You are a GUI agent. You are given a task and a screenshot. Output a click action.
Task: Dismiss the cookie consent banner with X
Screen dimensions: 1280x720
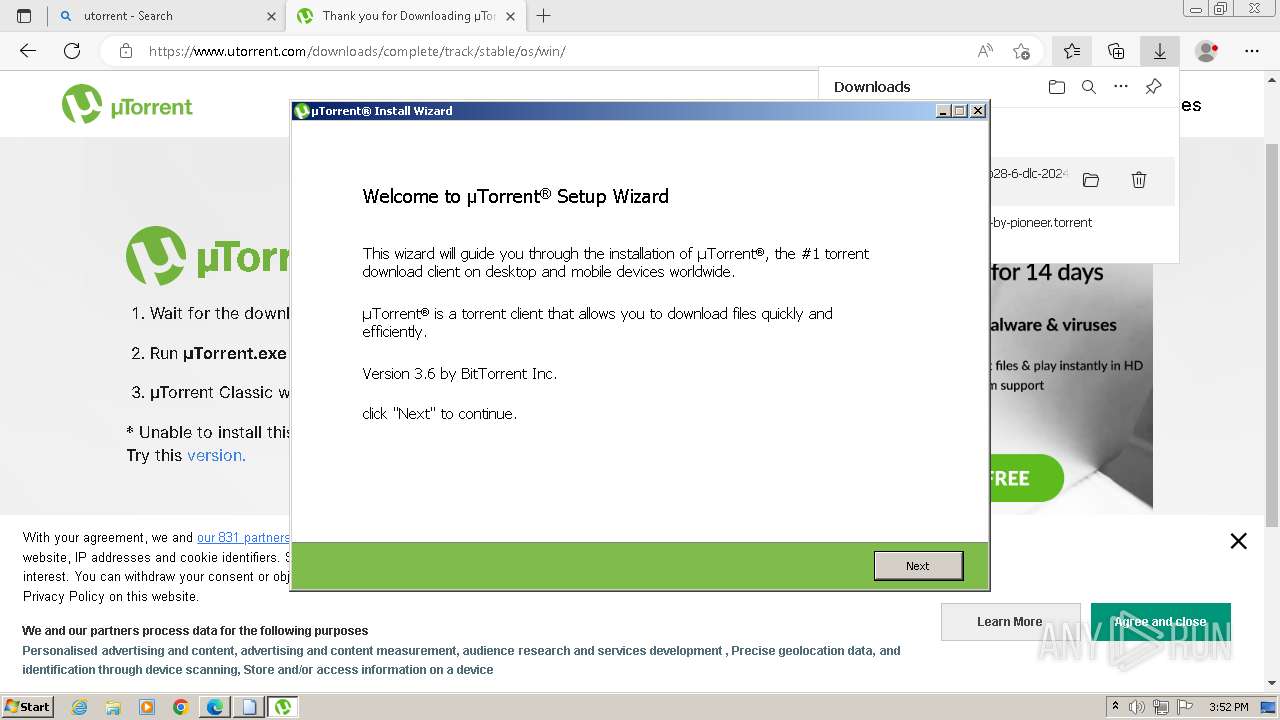(1238, 541)
